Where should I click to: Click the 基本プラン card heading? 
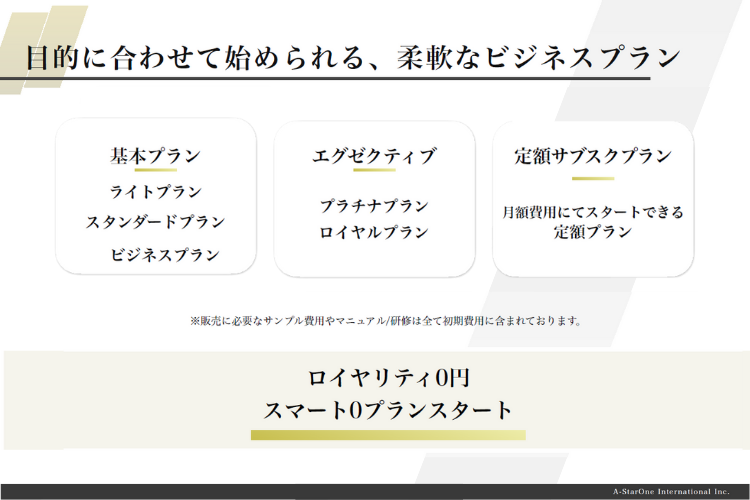coord(155,156)
